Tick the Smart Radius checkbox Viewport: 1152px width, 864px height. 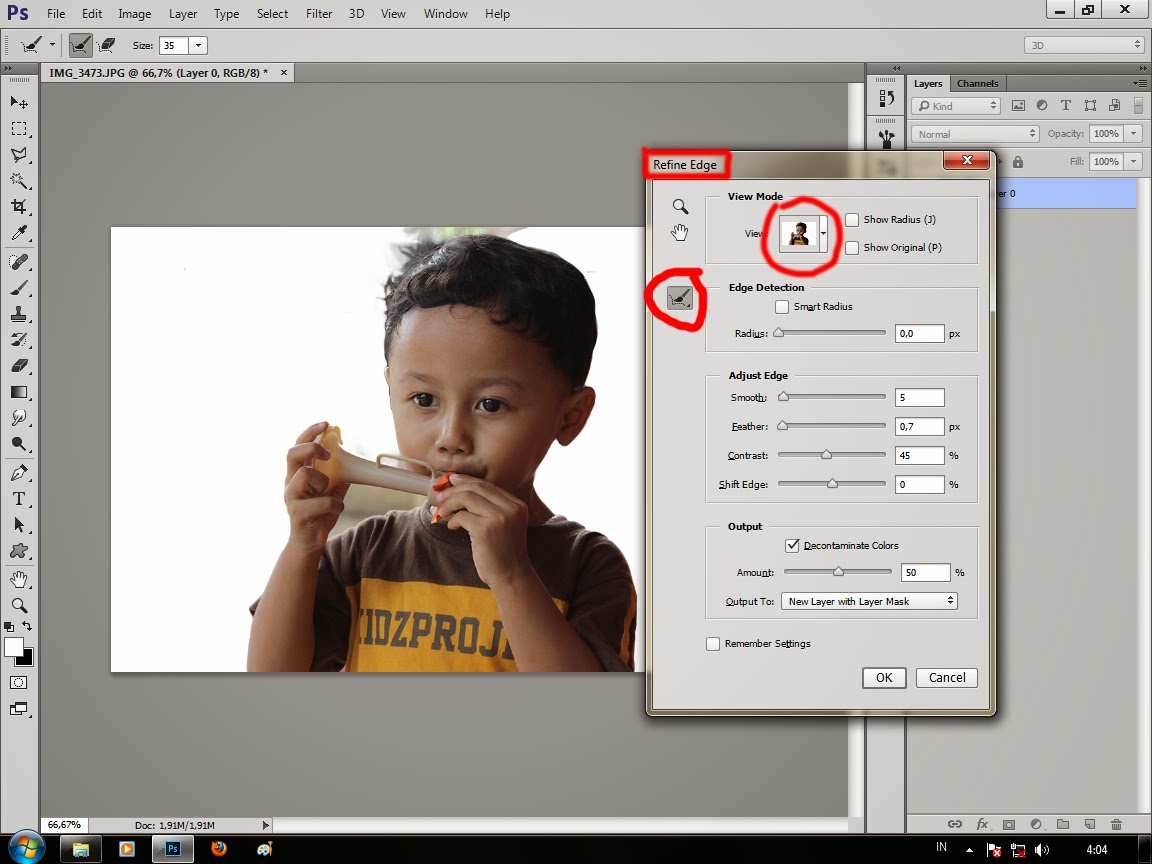[x=782, y=306]
